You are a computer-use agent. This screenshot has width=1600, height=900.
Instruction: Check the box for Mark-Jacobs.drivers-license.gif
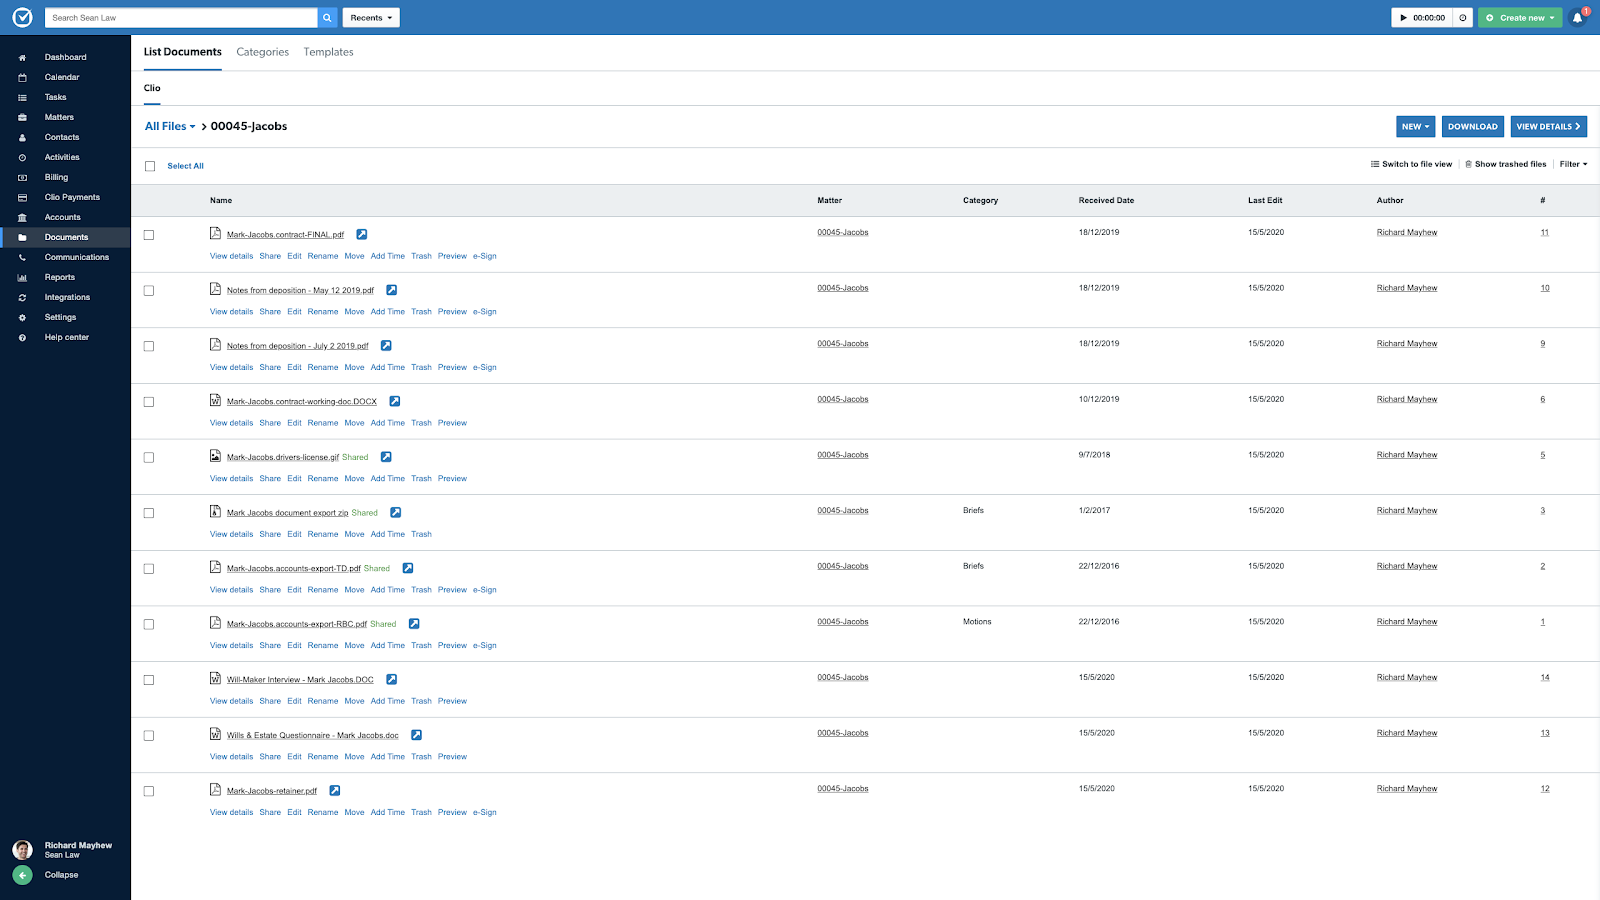[x=149, y=457]
